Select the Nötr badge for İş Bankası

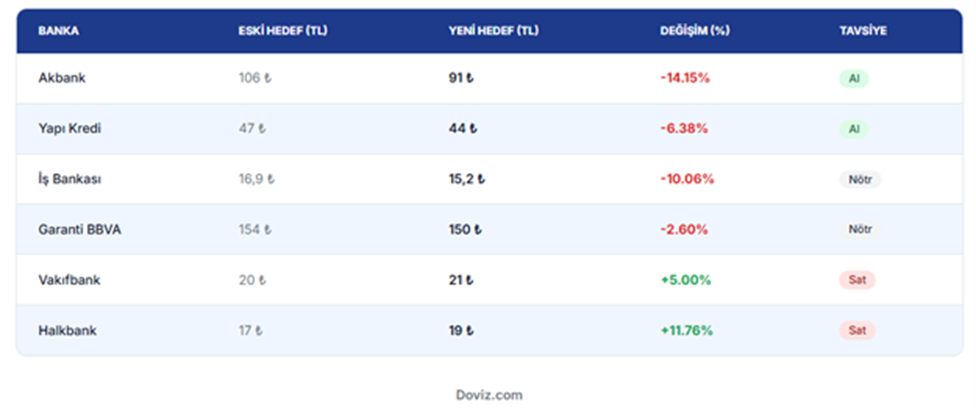click(860, 180)
